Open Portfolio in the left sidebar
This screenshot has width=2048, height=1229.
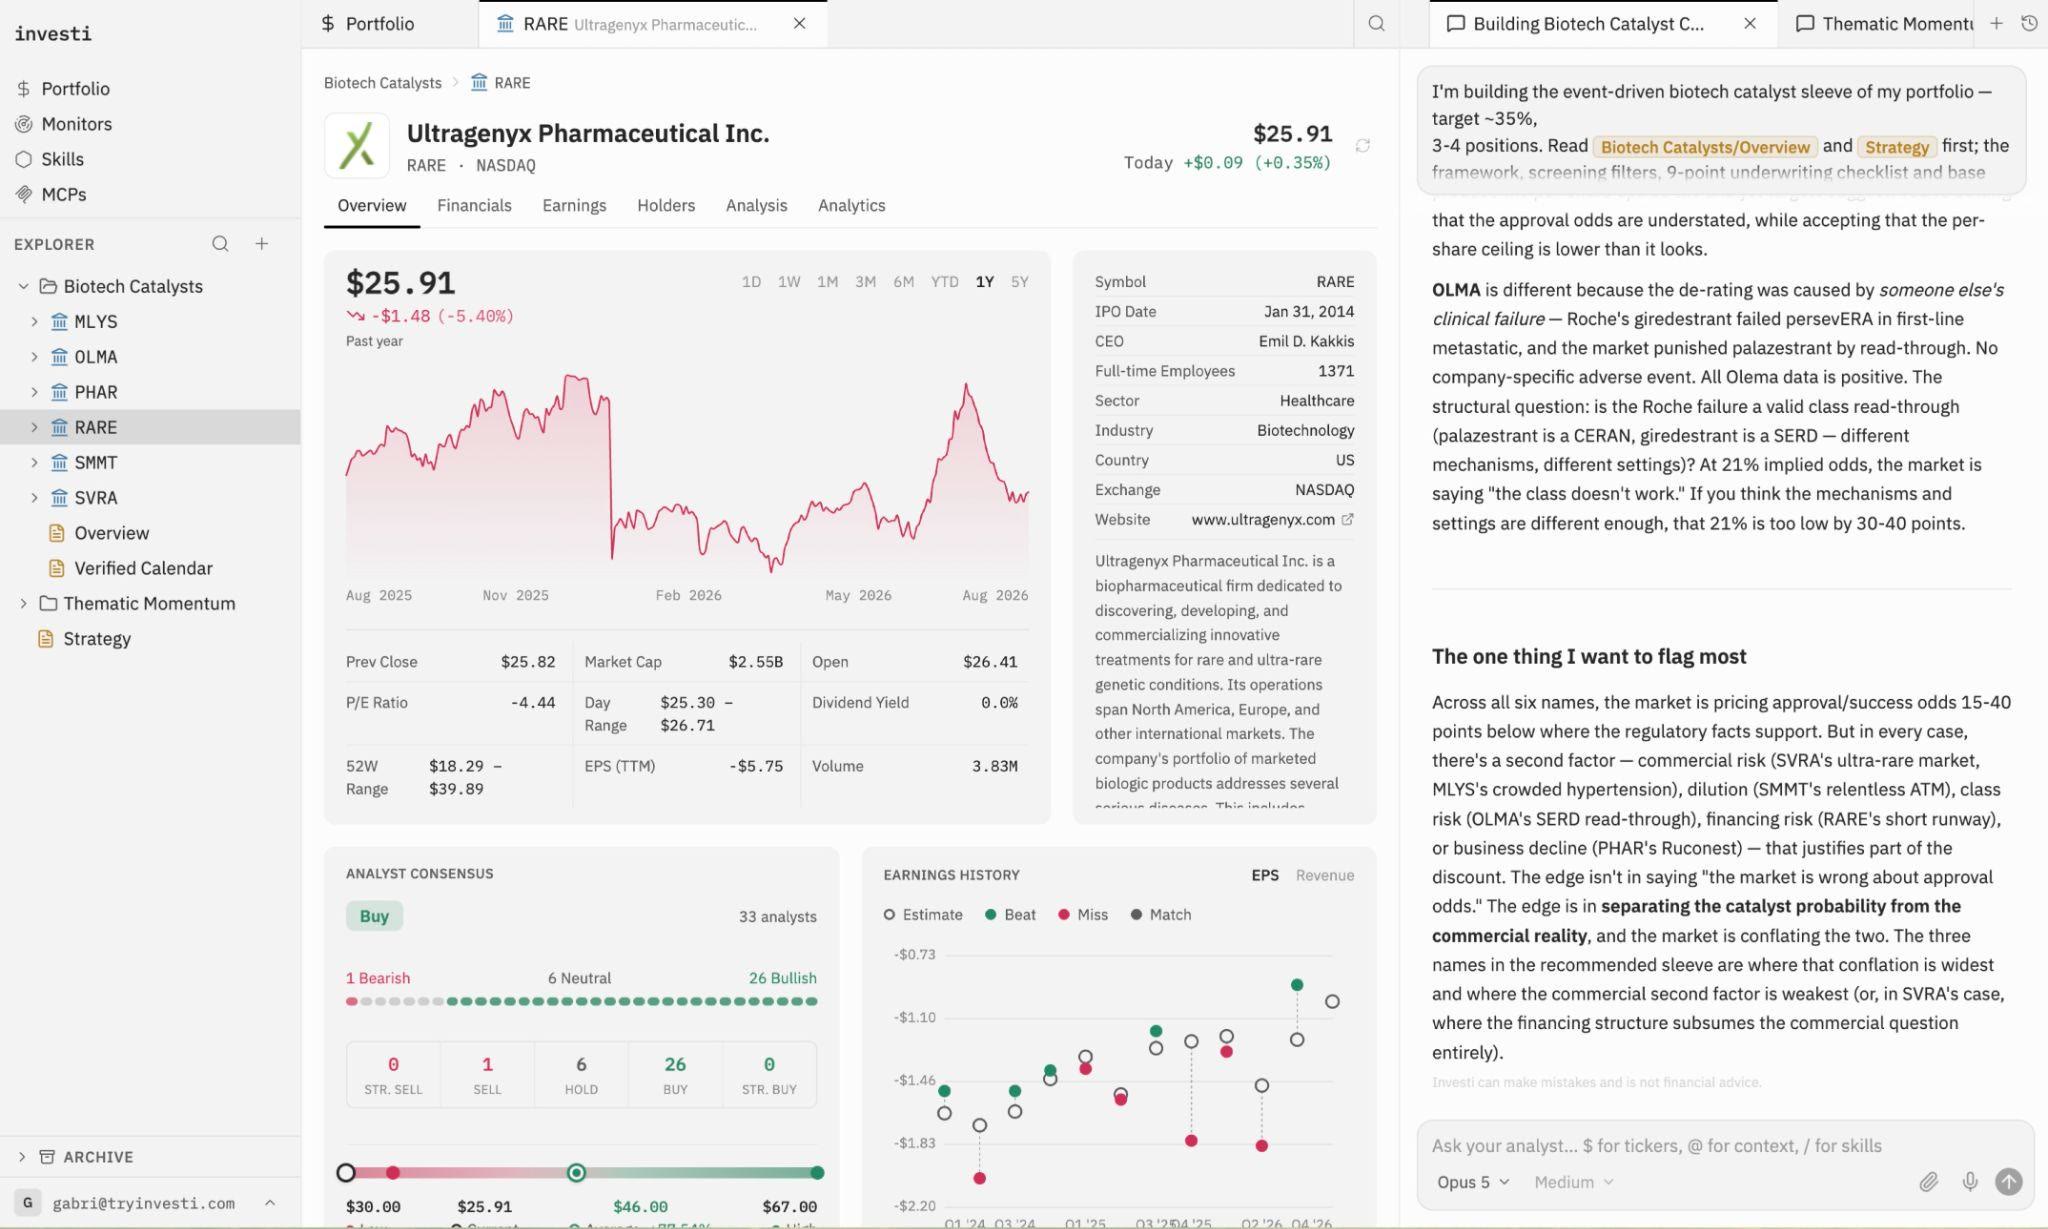75,89
